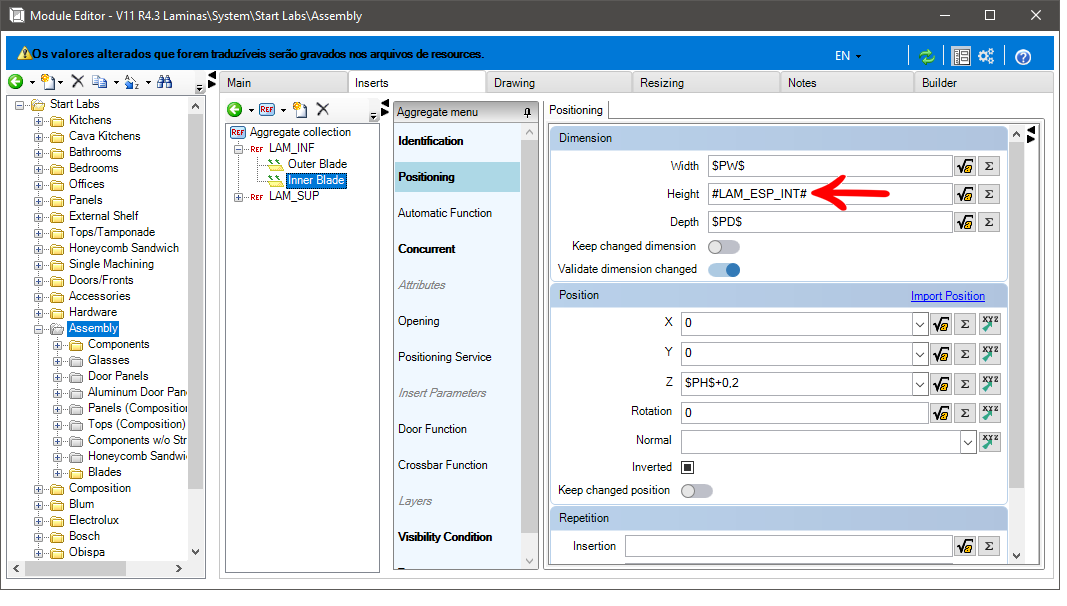This screenshot has width=1067, height=606.
Task: Toggle the Inverted checkbox
Action: click(x=687, y=468)
